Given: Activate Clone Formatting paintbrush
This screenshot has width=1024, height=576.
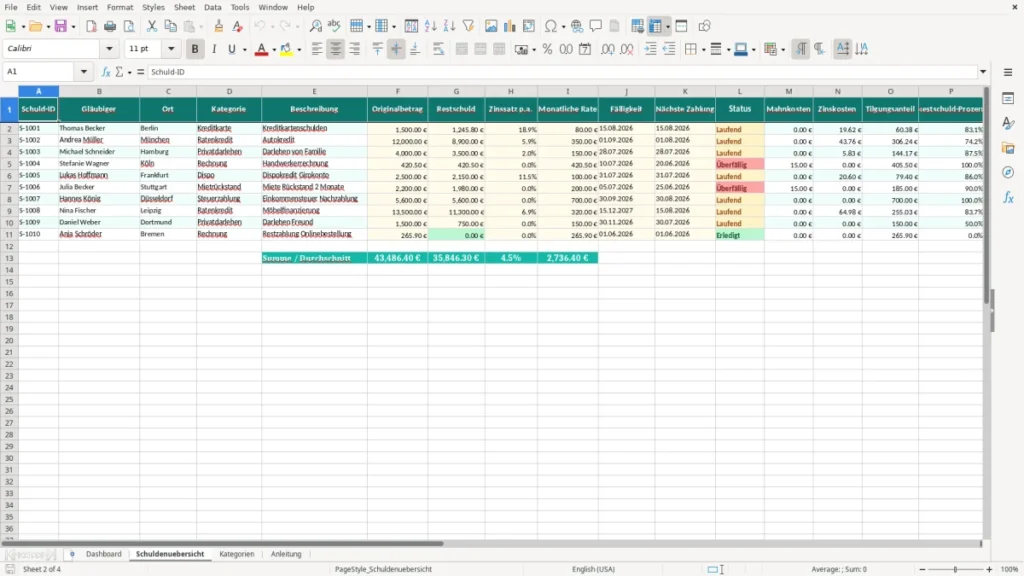Looking at the screenshot, I should pos(219,26).
